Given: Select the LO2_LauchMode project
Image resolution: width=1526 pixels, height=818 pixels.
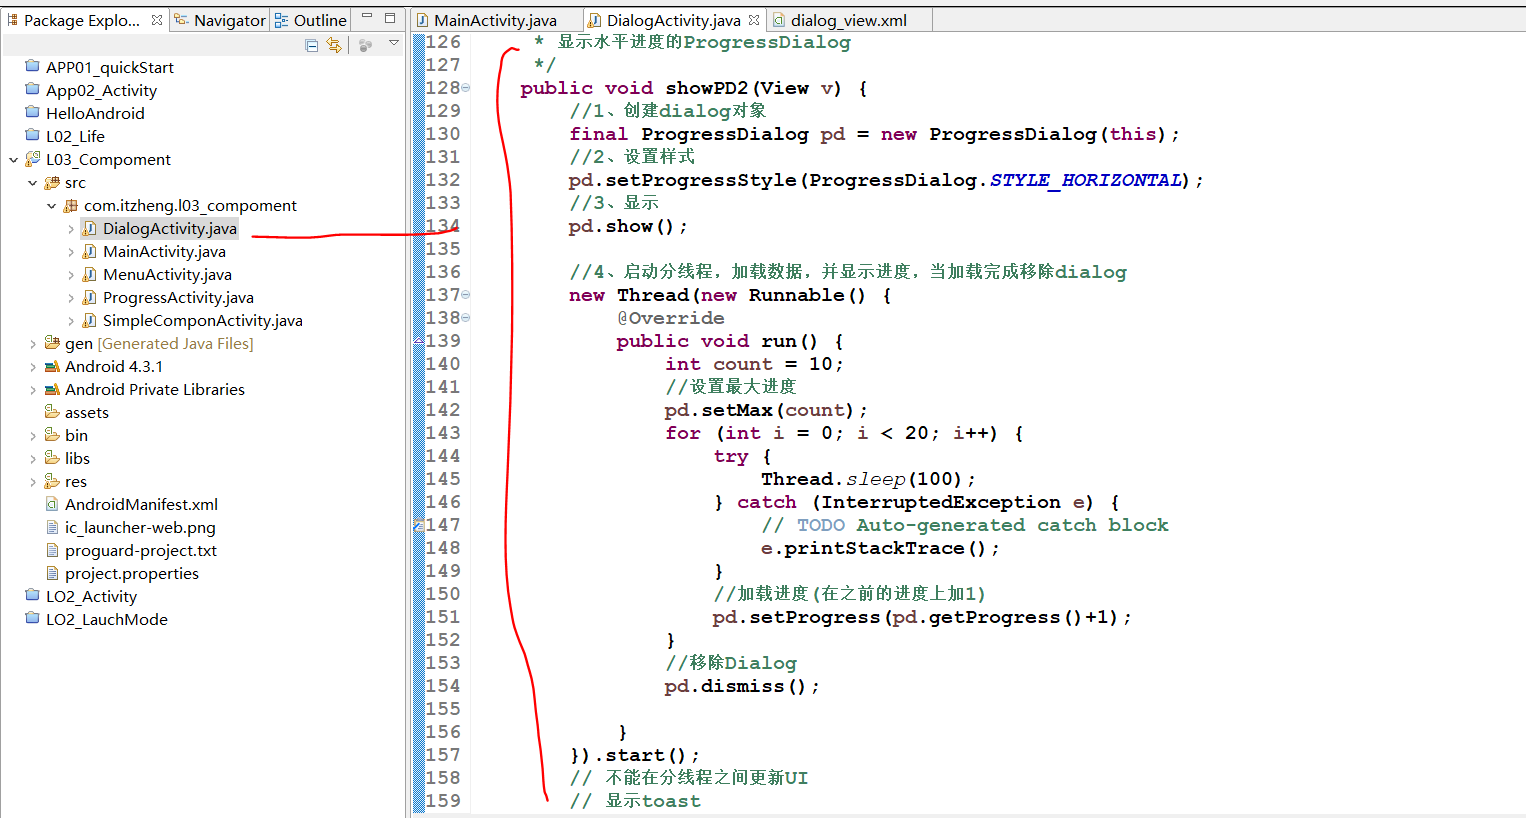Looking at the screenshot, I should (x=107, y=619).
